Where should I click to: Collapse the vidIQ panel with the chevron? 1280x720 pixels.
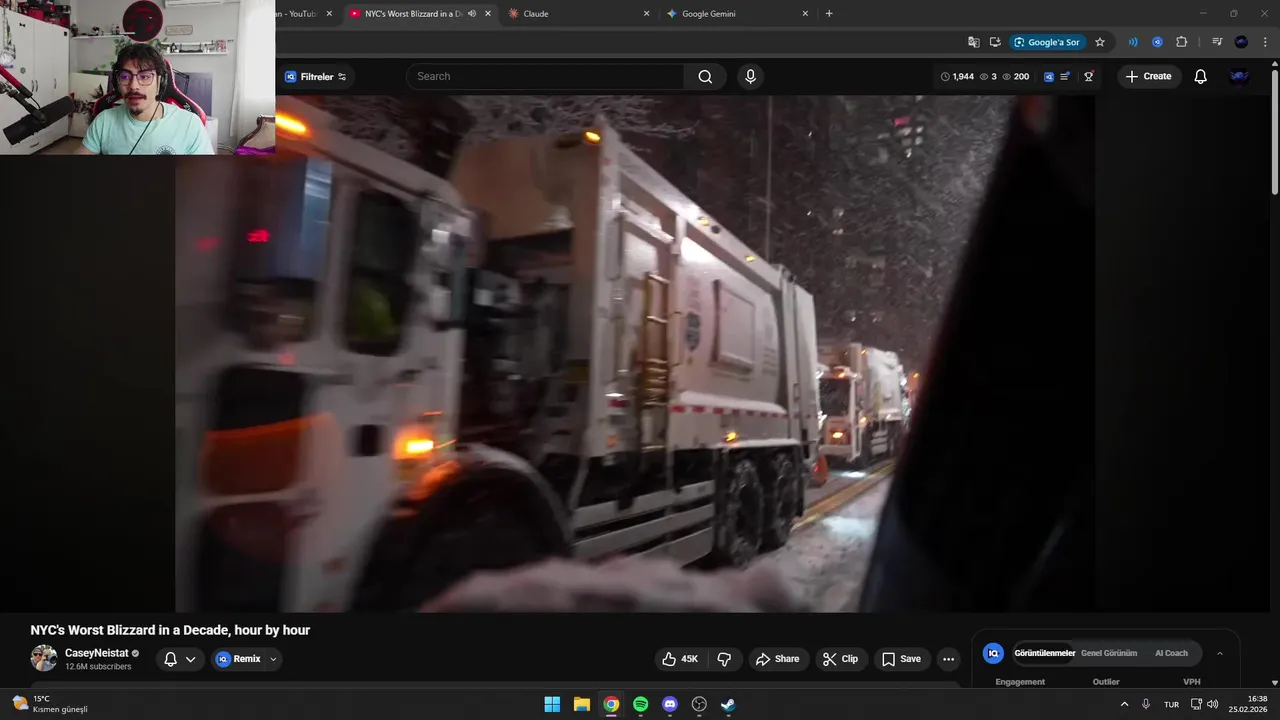click(x=1219, y=653)
